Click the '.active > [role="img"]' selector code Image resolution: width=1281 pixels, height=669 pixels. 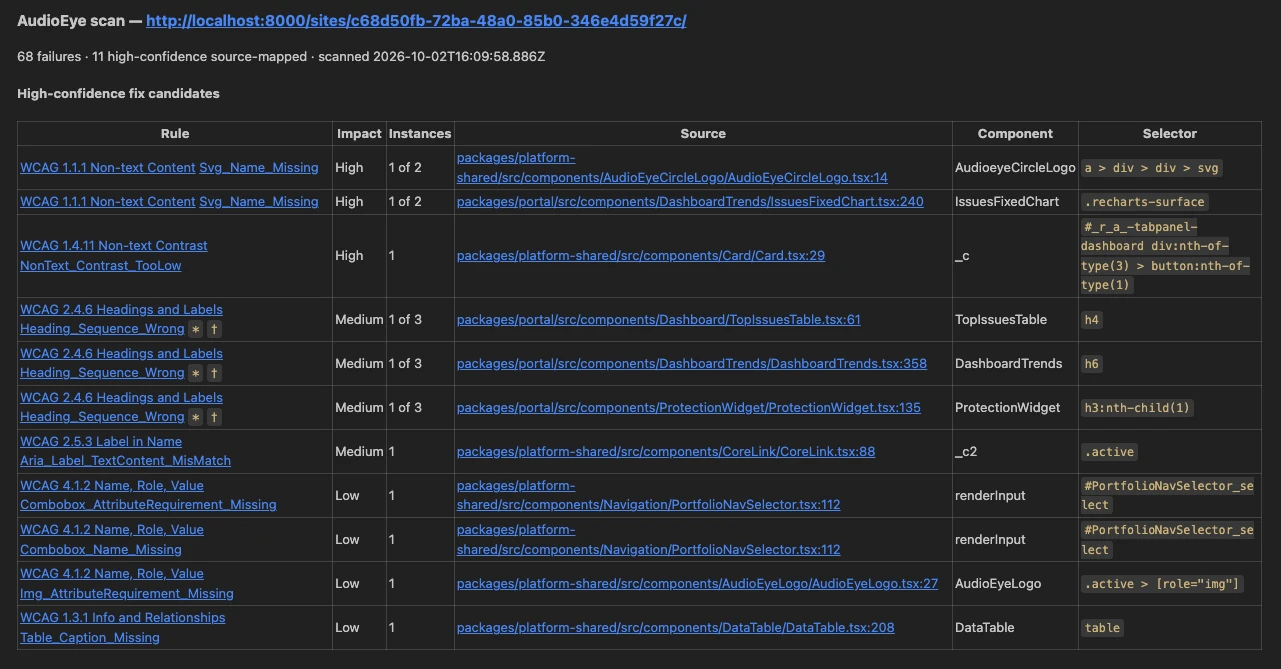click(x=1163, y=584)
